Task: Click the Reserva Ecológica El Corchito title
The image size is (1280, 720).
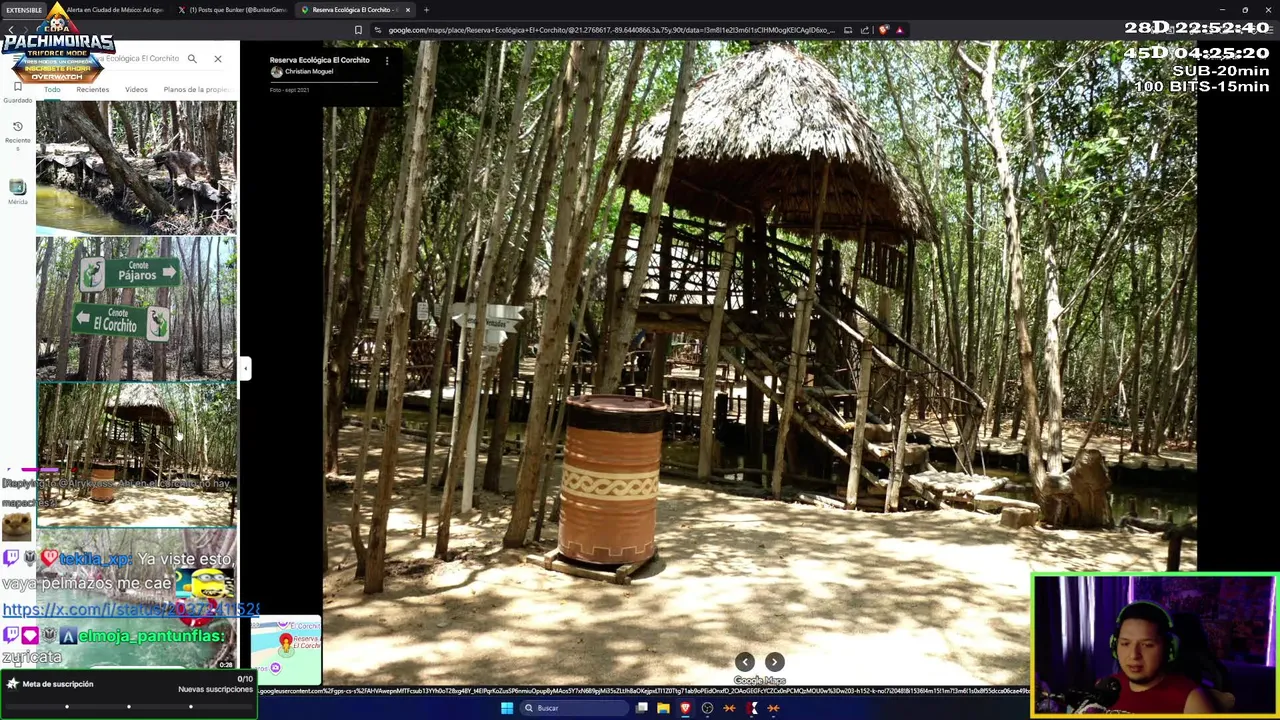Action: click(319, 60)
